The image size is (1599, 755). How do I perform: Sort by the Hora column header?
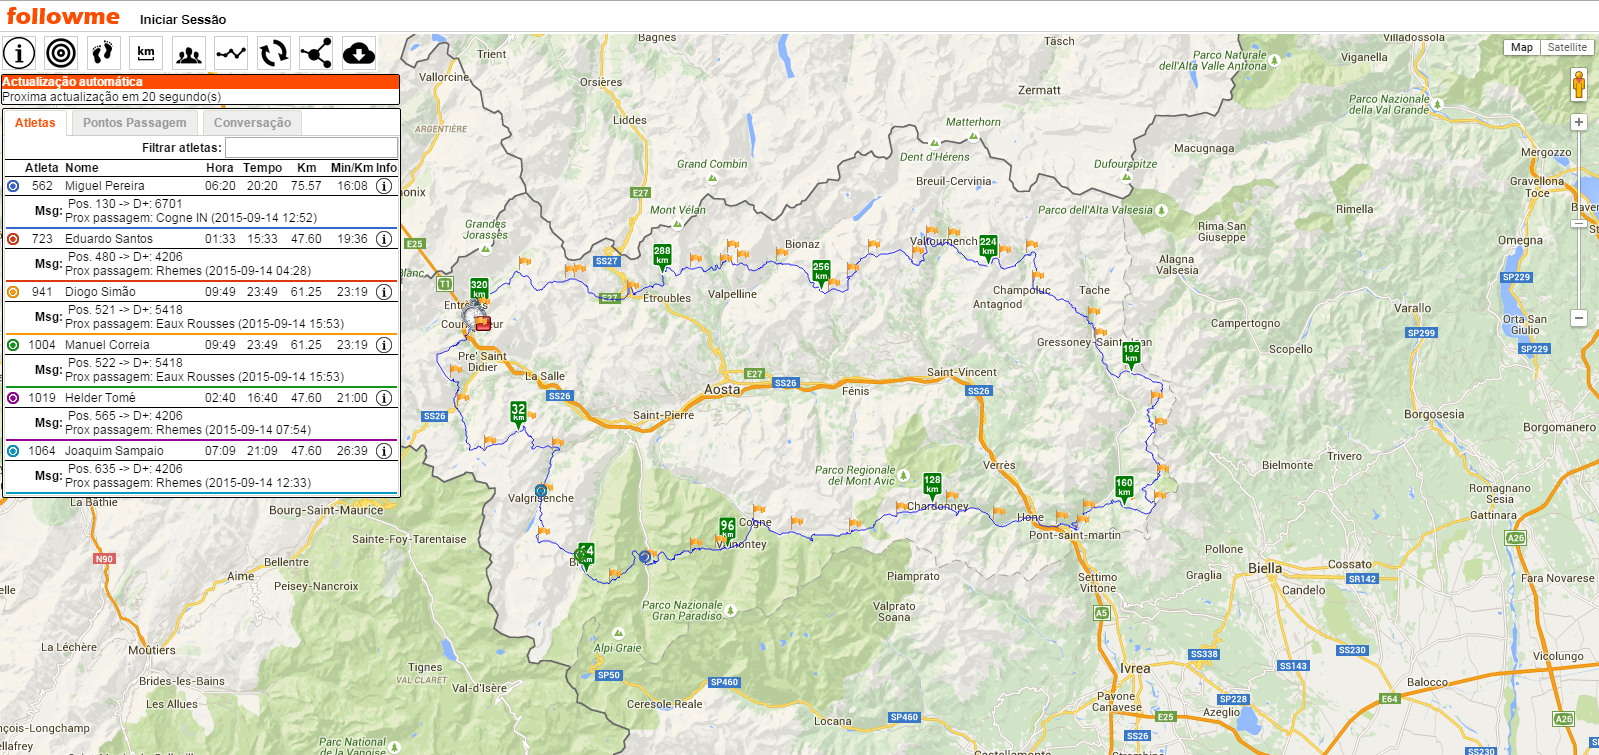[220, 168]
